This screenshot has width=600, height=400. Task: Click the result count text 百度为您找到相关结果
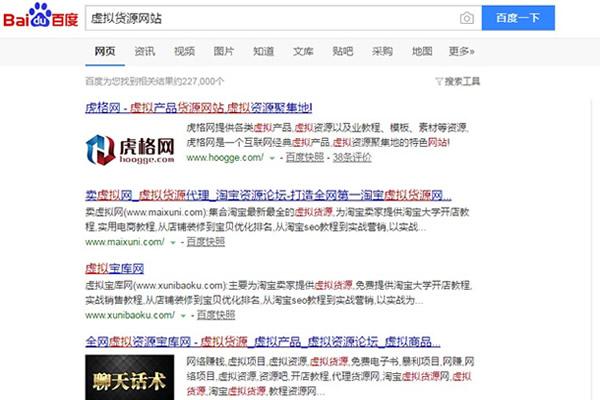(155, 81)
